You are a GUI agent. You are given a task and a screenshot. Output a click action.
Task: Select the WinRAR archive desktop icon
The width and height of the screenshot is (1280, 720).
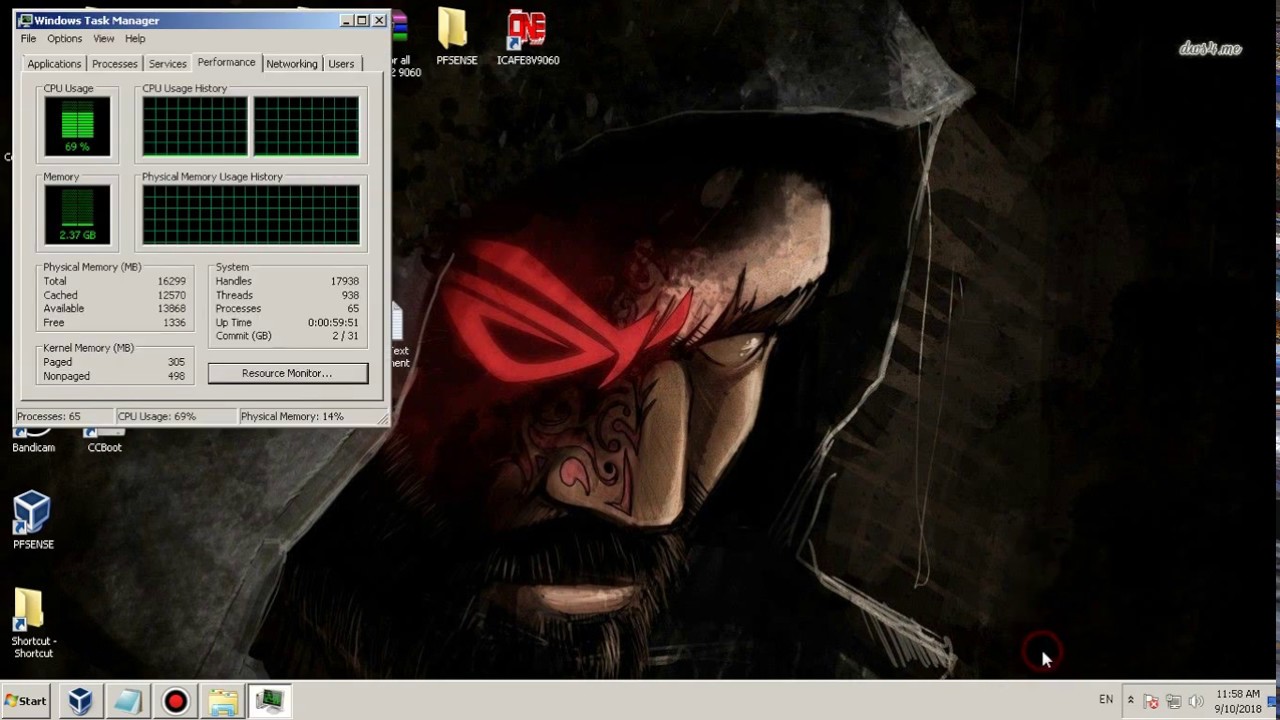(400, 45)
